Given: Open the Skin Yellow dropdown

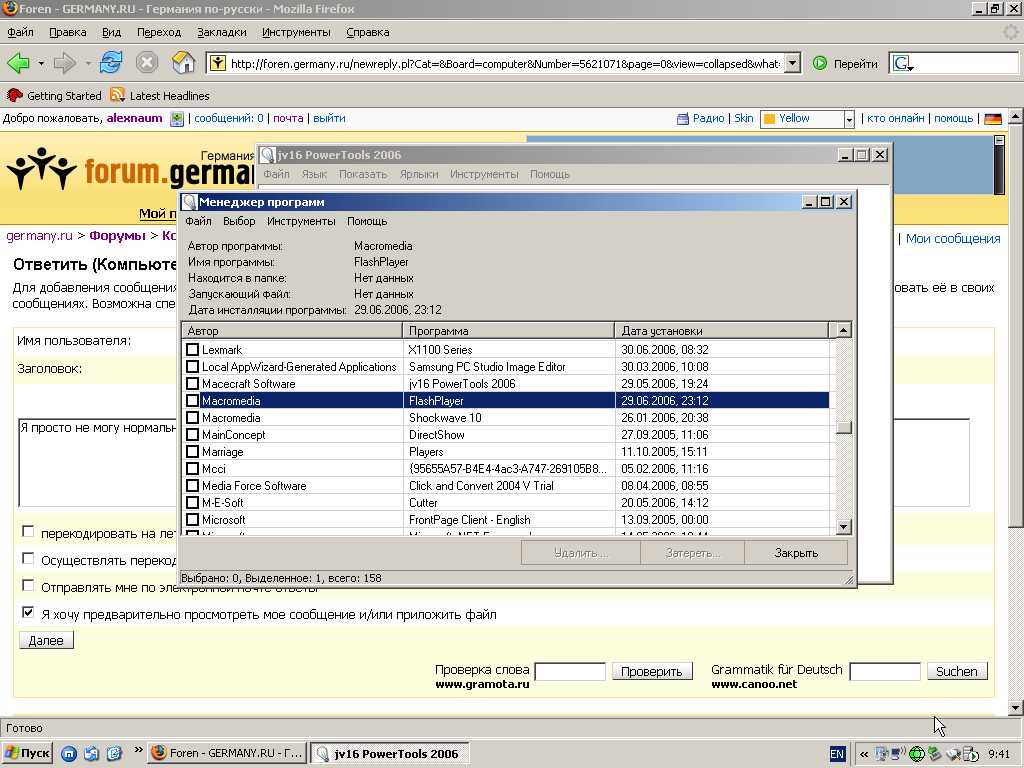Looking at the screenshot, I should [848, 120].
